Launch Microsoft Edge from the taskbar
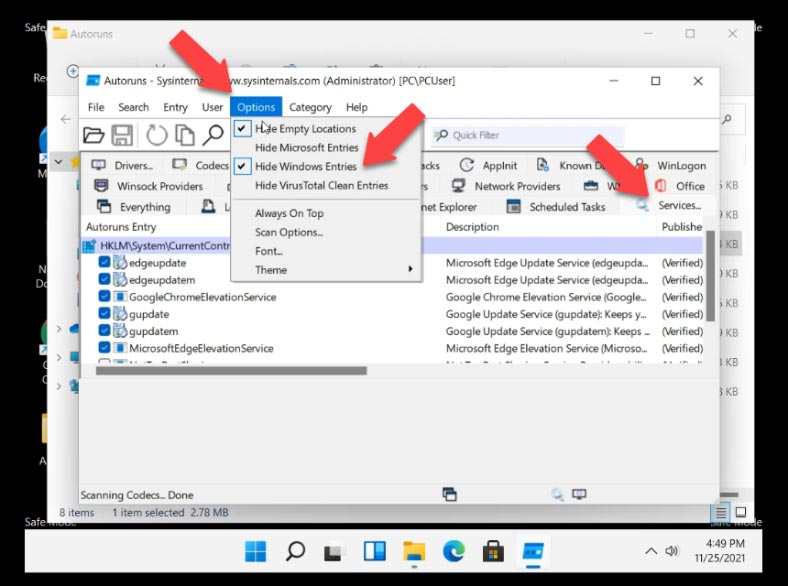The height and width of the screenshot is (586, 788). pos(454,551)
